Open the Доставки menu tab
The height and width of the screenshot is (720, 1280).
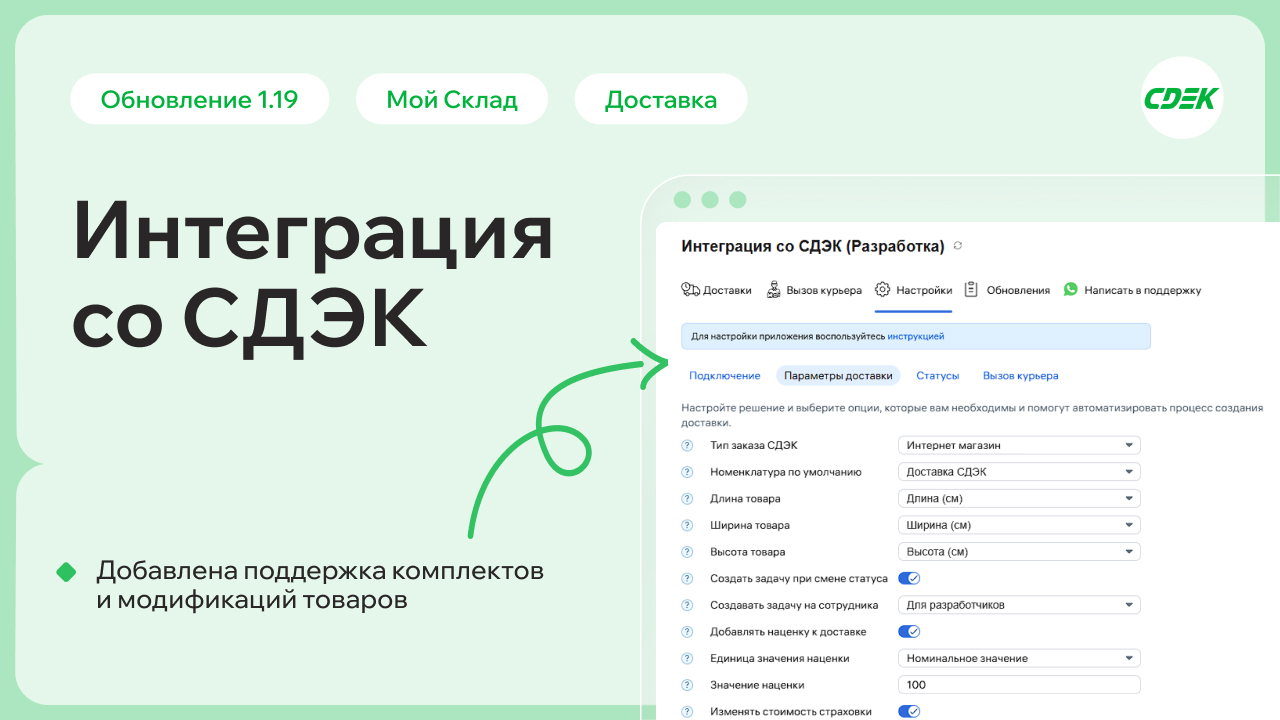[x=716, y=290]
